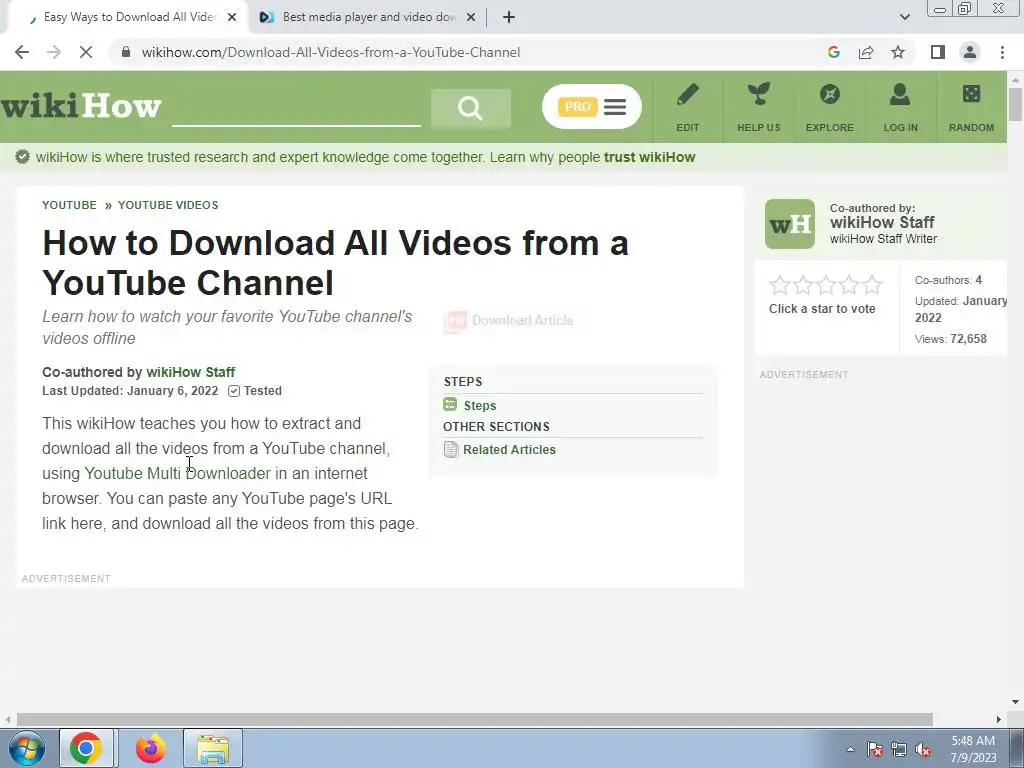
Task: Close the Easy Ways to Download tab
Action: tap(232, 17)
